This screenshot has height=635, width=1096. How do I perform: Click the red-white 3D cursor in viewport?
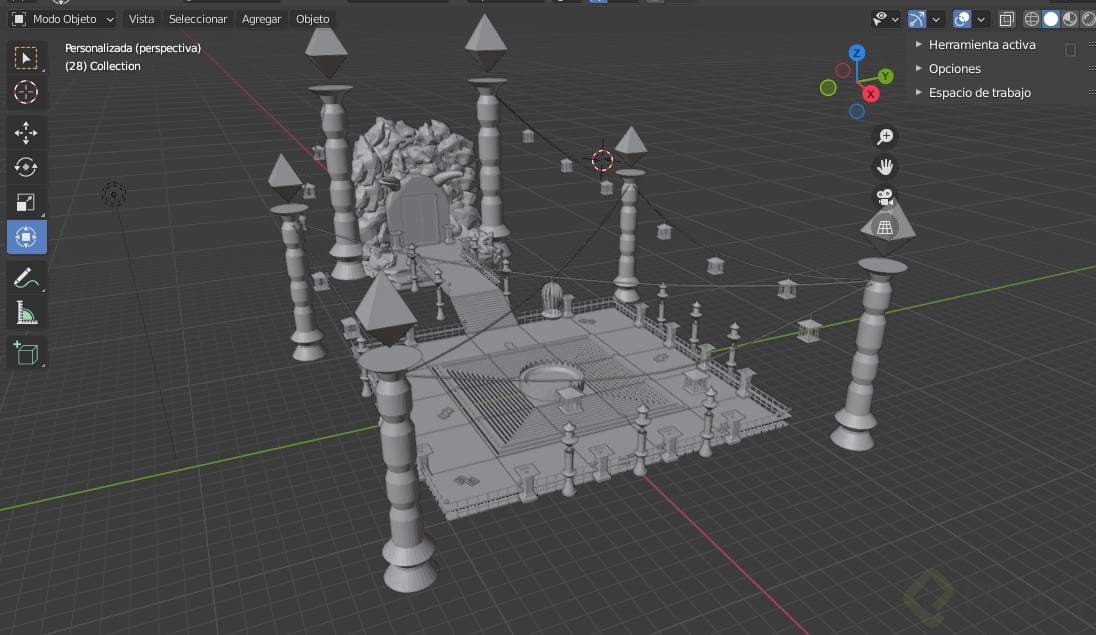click(603, 161)
